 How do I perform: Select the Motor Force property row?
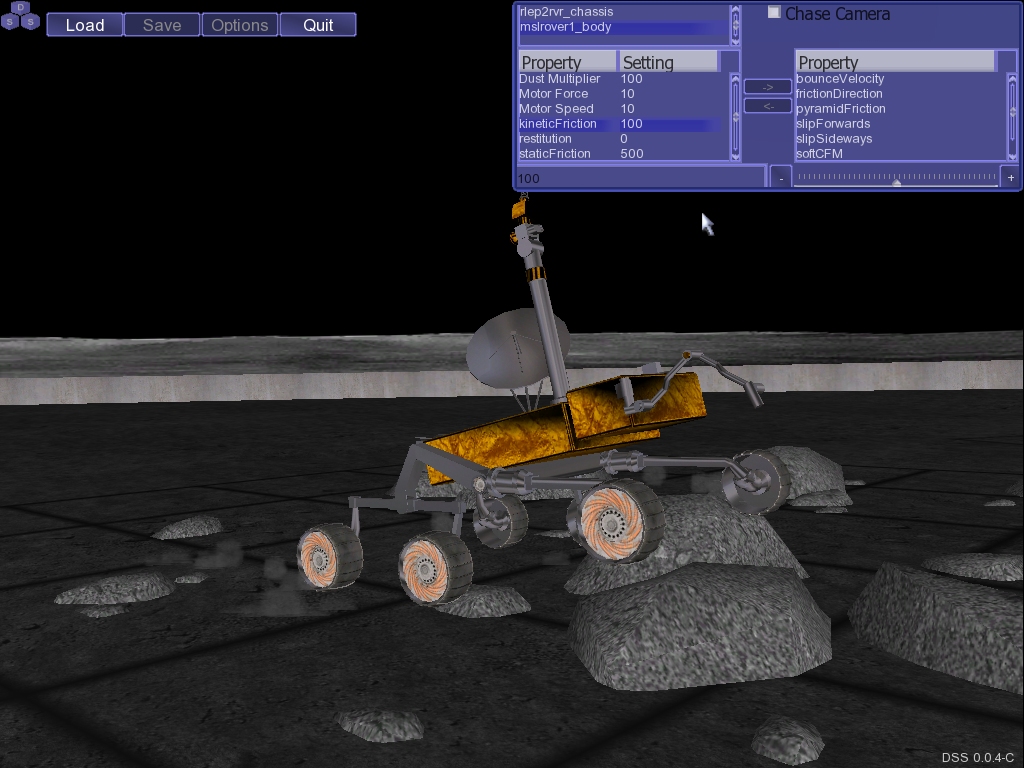pos(620,93)
